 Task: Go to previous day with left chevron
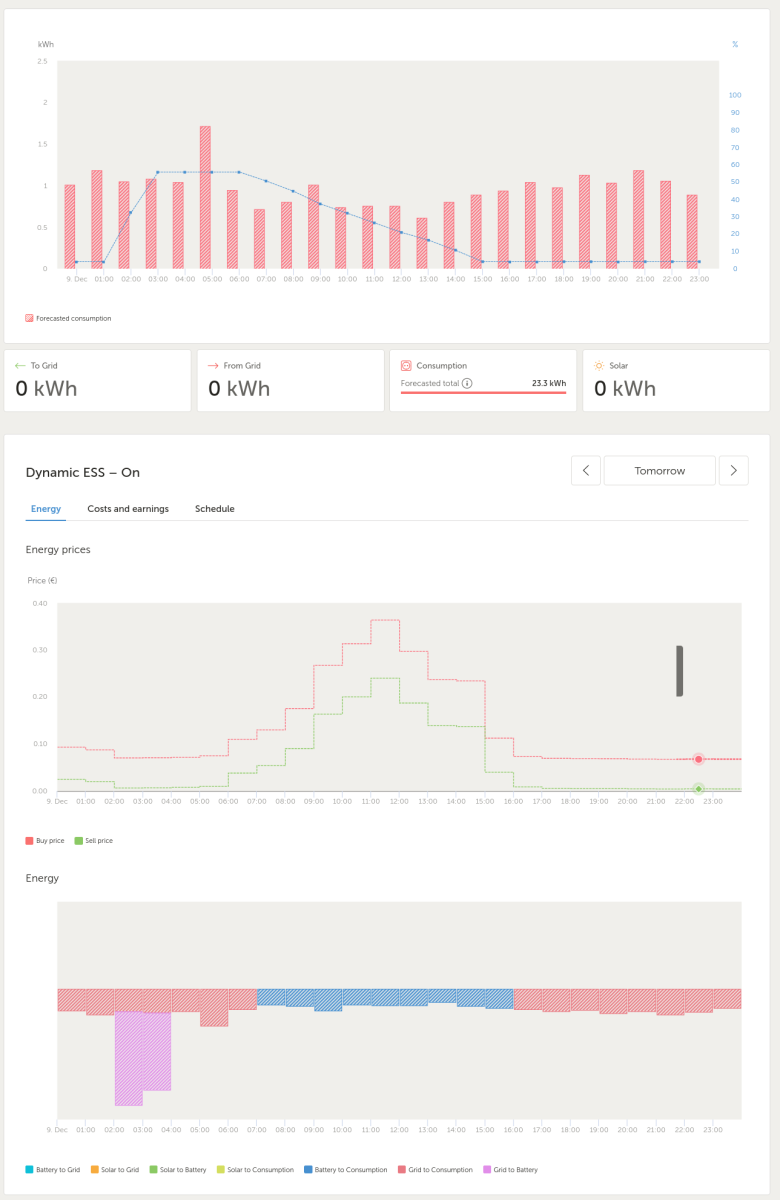(x=586, y=471)
